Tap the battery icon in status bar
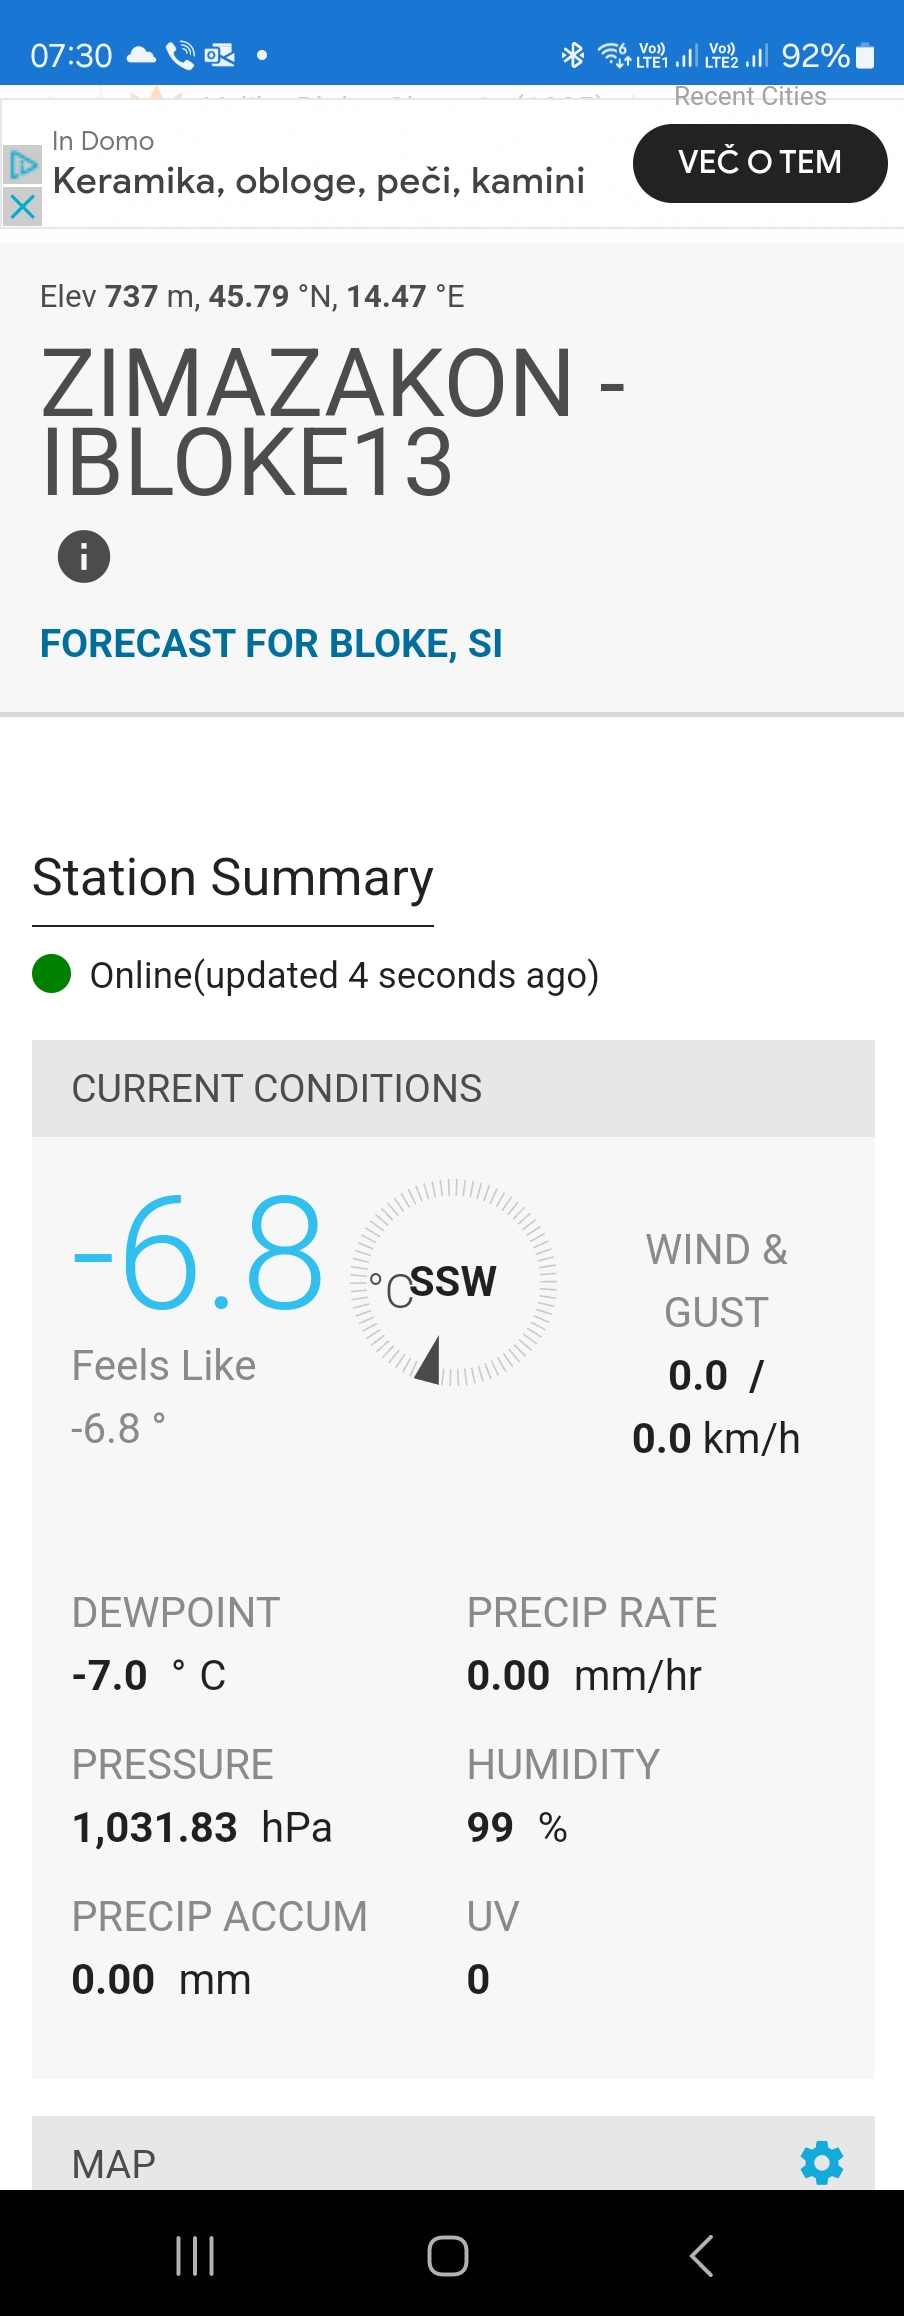Image resolution: width=904 pixels, height=2316 pixels. [x=866, y=56]
